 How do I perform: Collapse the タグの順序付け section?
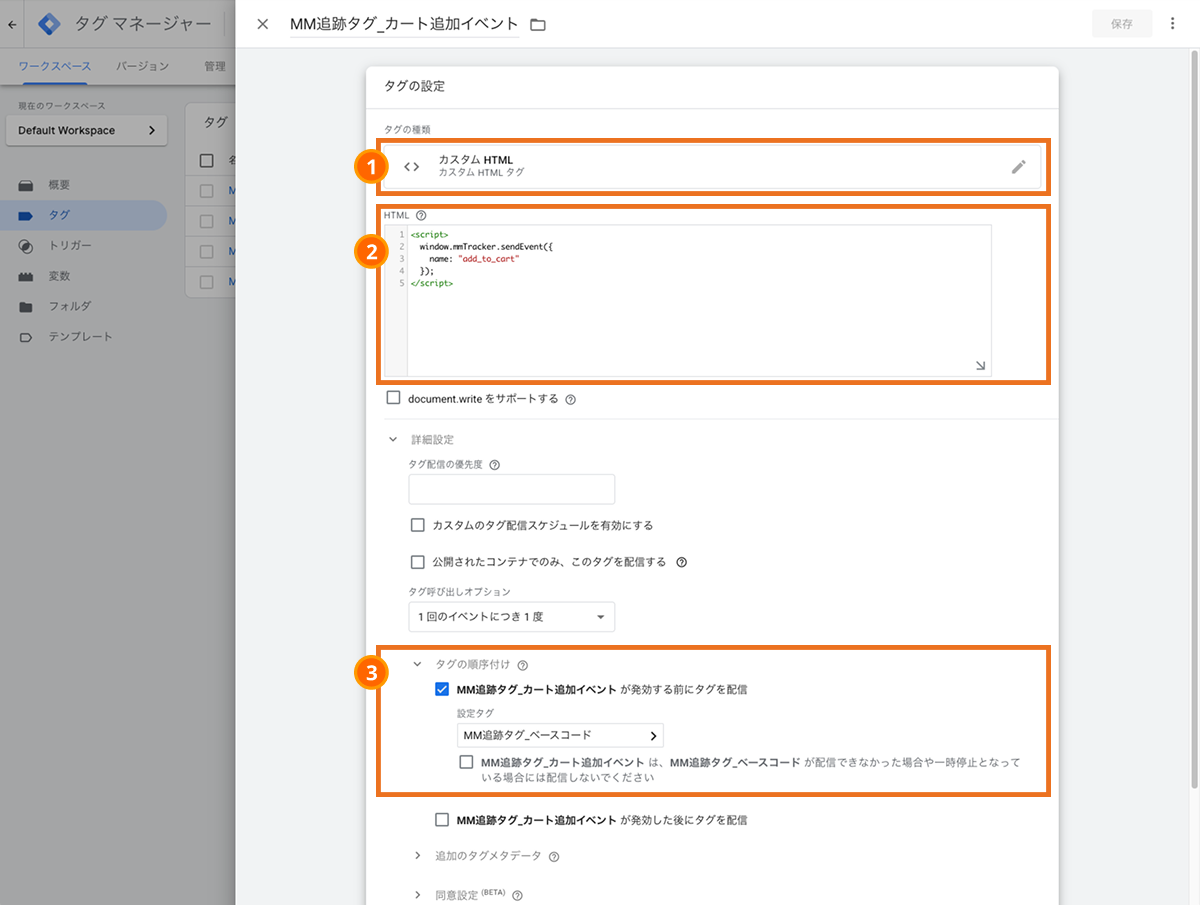pos(418,664)
